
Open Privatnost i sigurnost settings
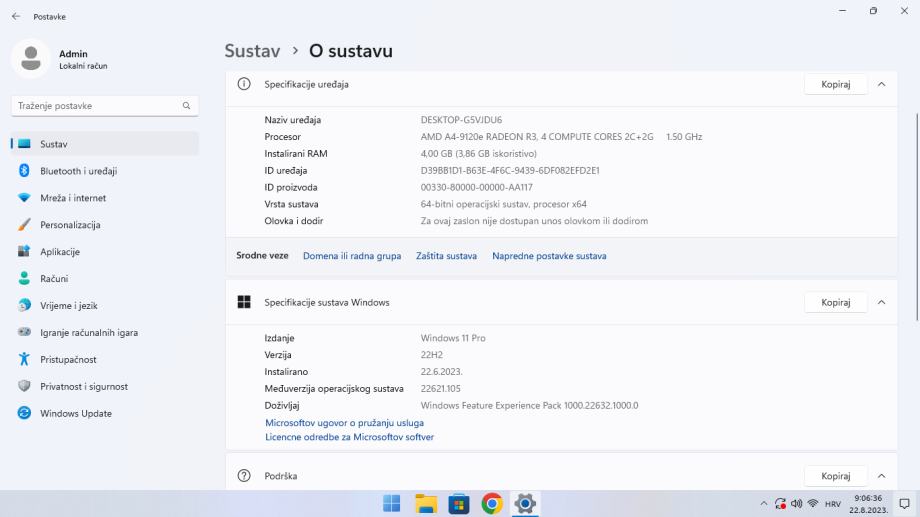(x=105, y=387)
